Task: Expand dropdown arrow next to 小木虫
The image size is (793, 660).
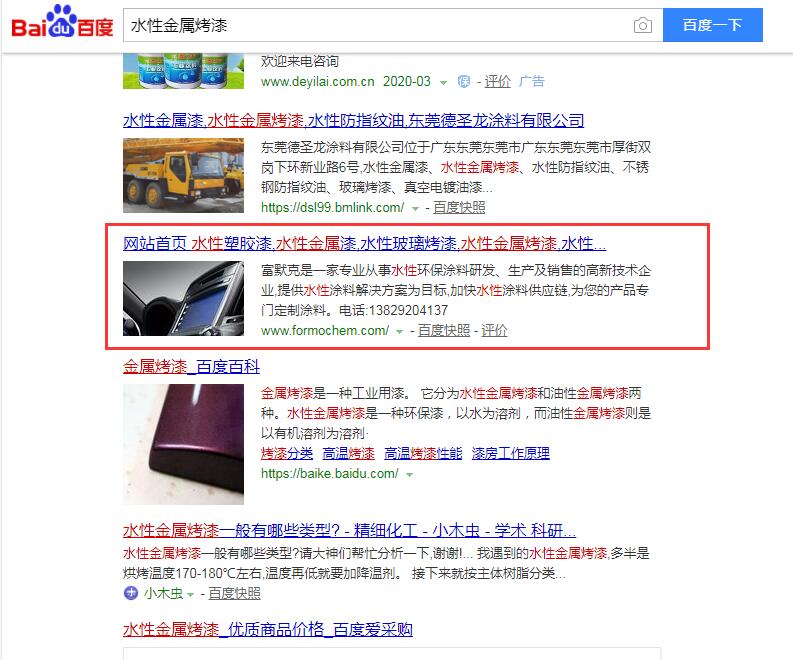Action: (x=191, y=594)
